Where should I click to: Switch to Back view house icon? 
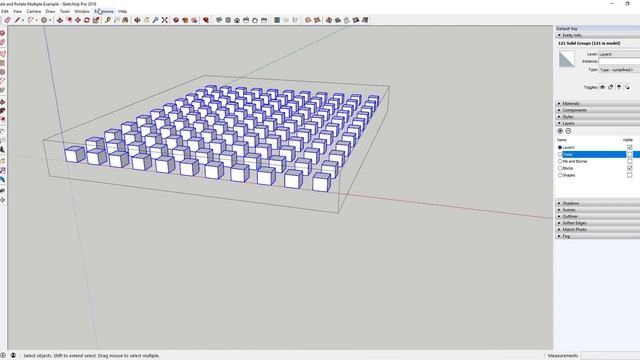[255, 20]
